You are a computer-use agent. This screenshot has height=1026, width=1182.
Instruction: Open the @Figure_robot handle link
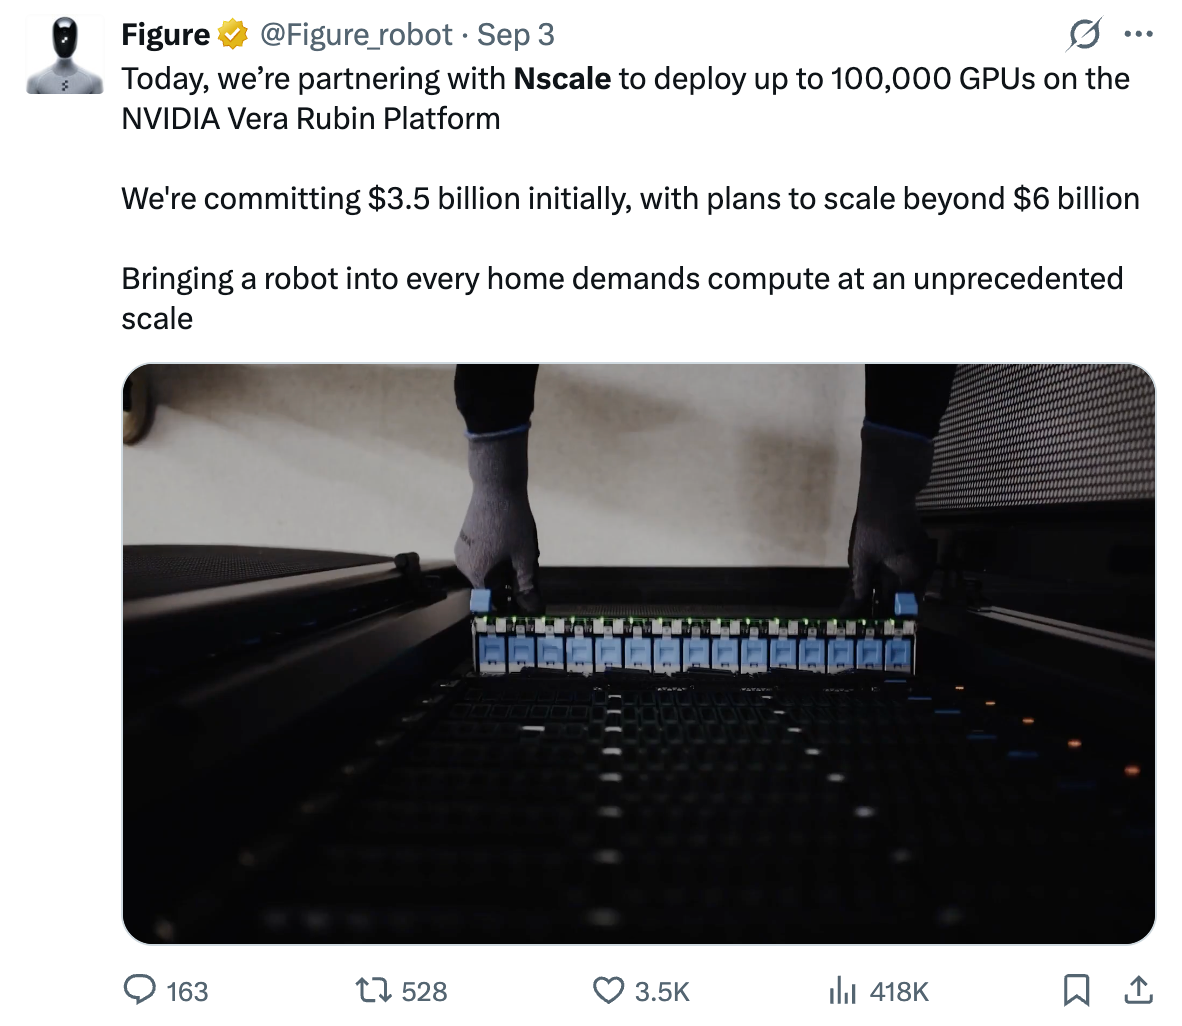[x=356, y=35]
